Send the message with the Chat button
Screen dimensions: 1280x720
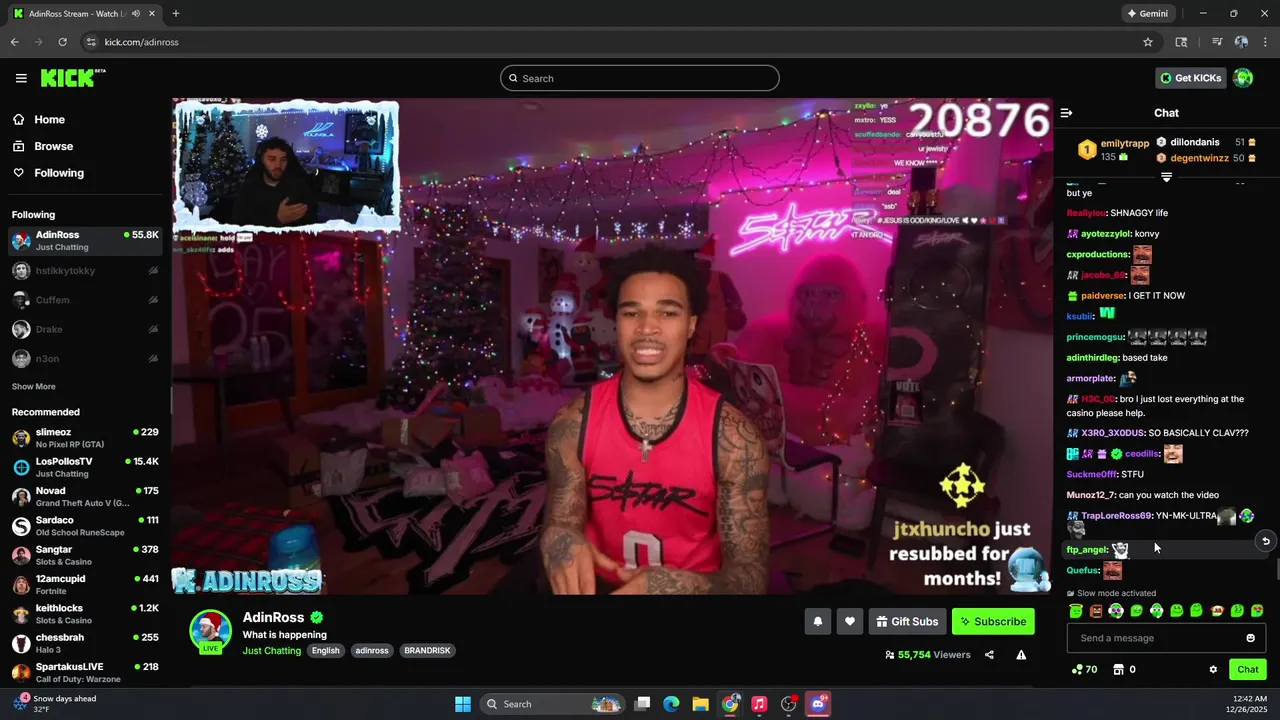coord(1248,669)
